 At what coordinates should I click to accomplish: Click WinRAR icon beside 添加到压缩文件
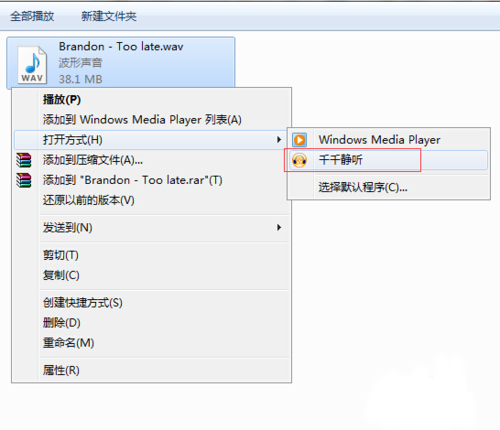24,160
